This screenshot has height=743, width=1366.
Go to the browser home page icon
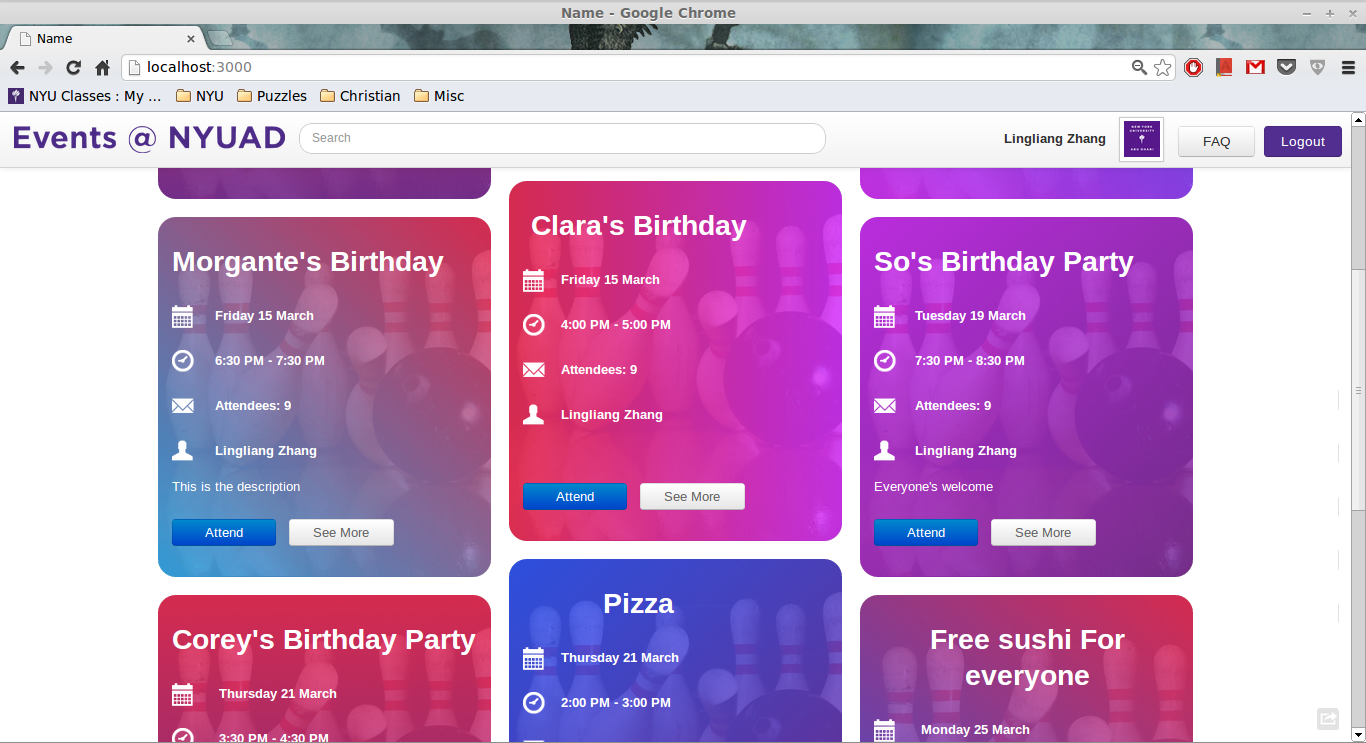pyautogui.click(x=102, y=67)
